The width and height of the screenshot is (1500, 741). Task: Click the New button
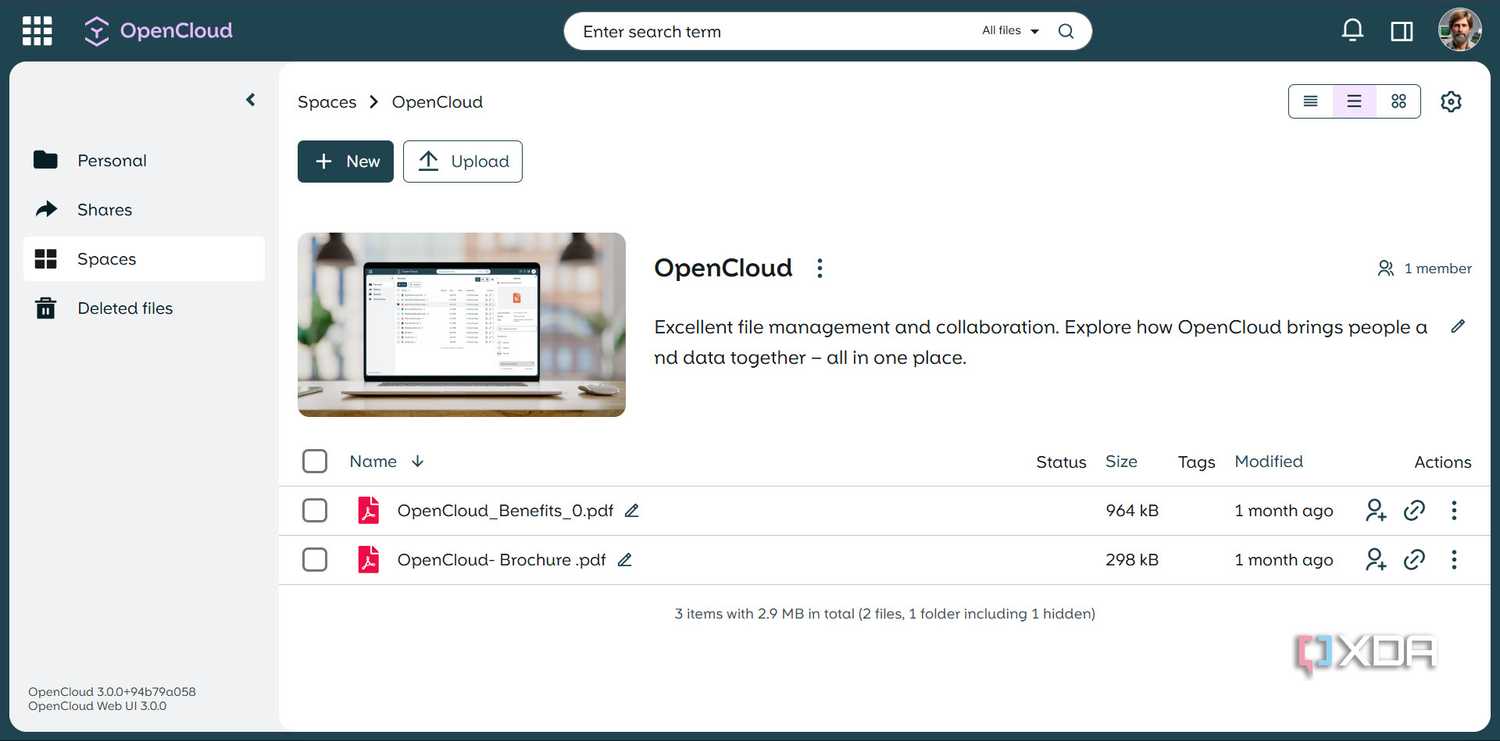[346, 161]
